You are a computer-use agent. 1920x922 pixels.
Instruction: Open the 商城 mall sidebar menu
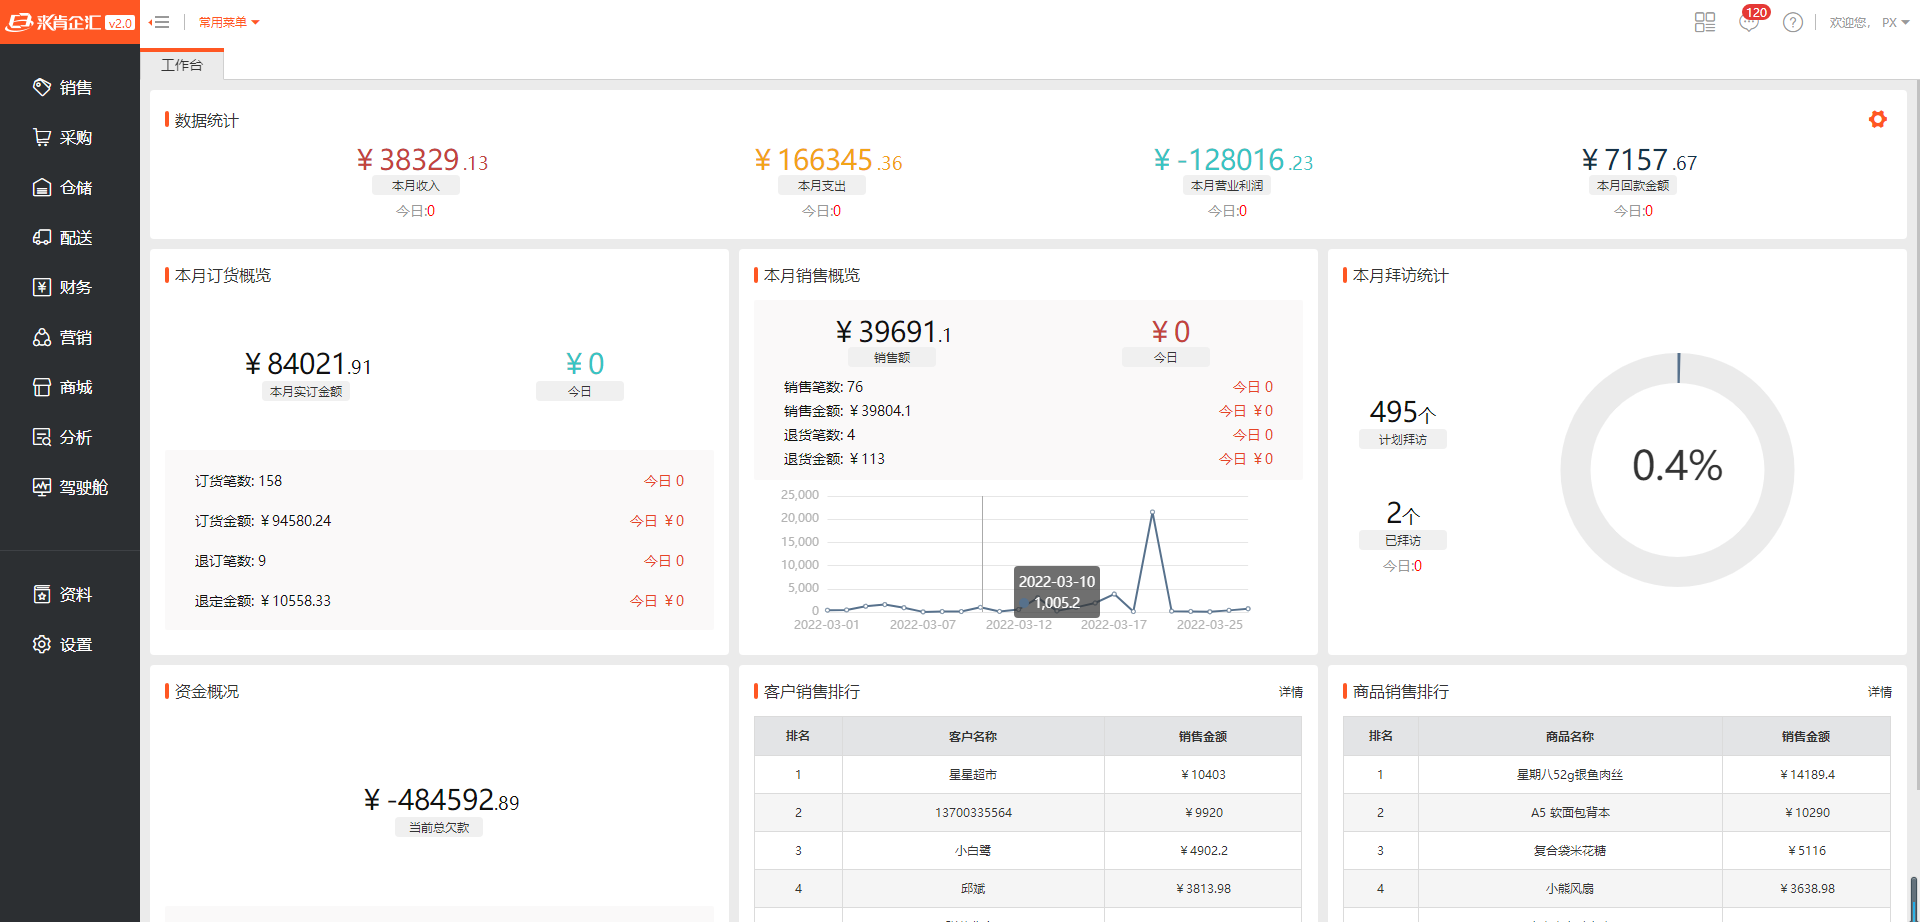click(x=63, y=388)
